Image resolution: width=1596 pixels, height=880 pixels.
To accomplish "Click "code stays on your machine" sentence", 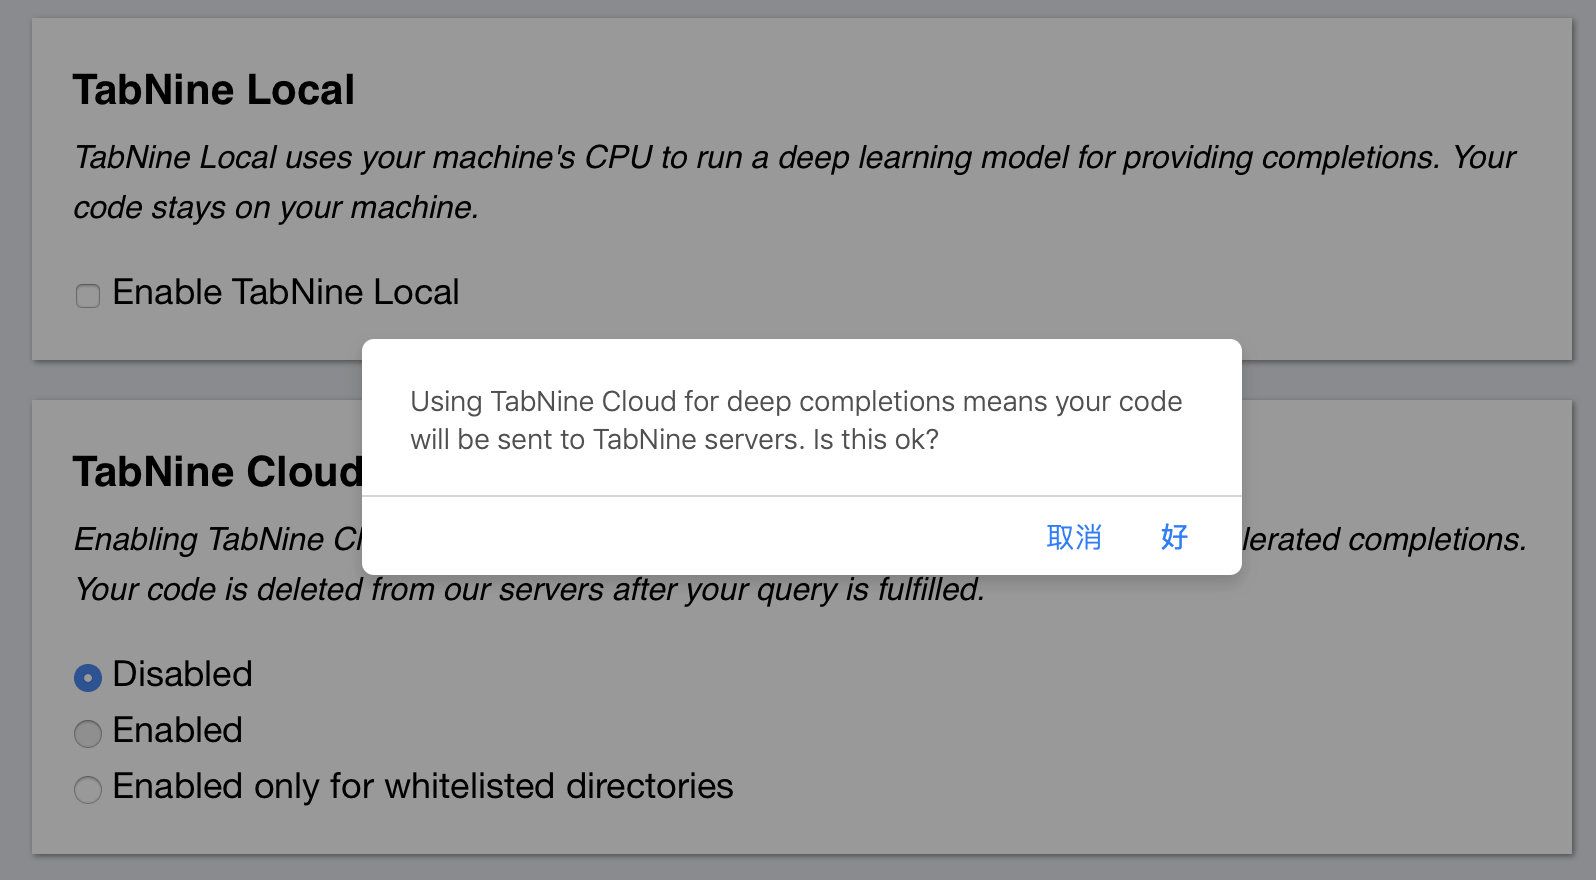I will tap(276, 207).
